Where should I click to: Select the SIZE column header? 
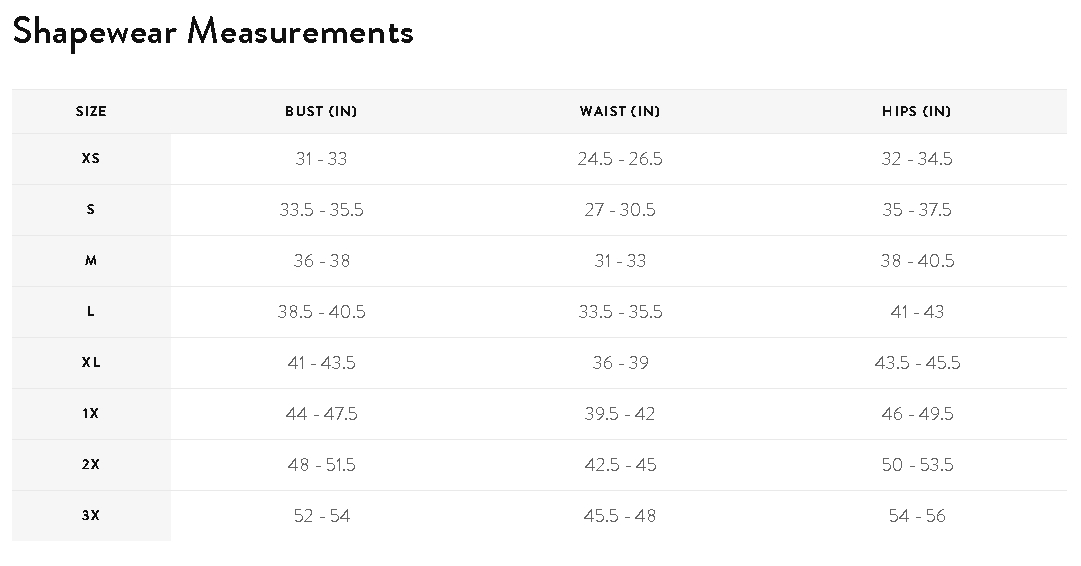click(91, 112)
